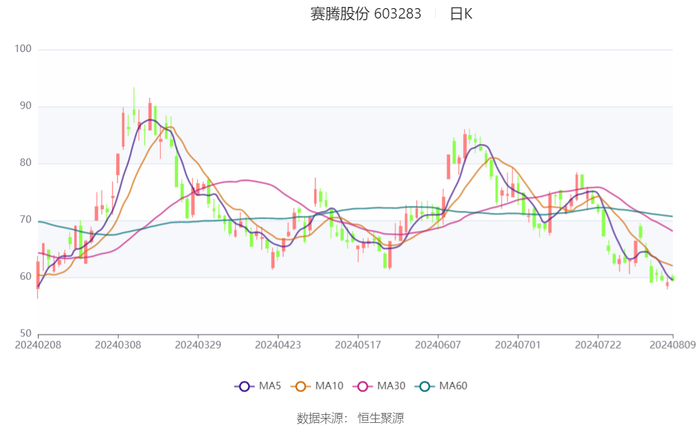700x426 pixels.
Task: Click the 20240308 date axis label
Action: (118, 346)
